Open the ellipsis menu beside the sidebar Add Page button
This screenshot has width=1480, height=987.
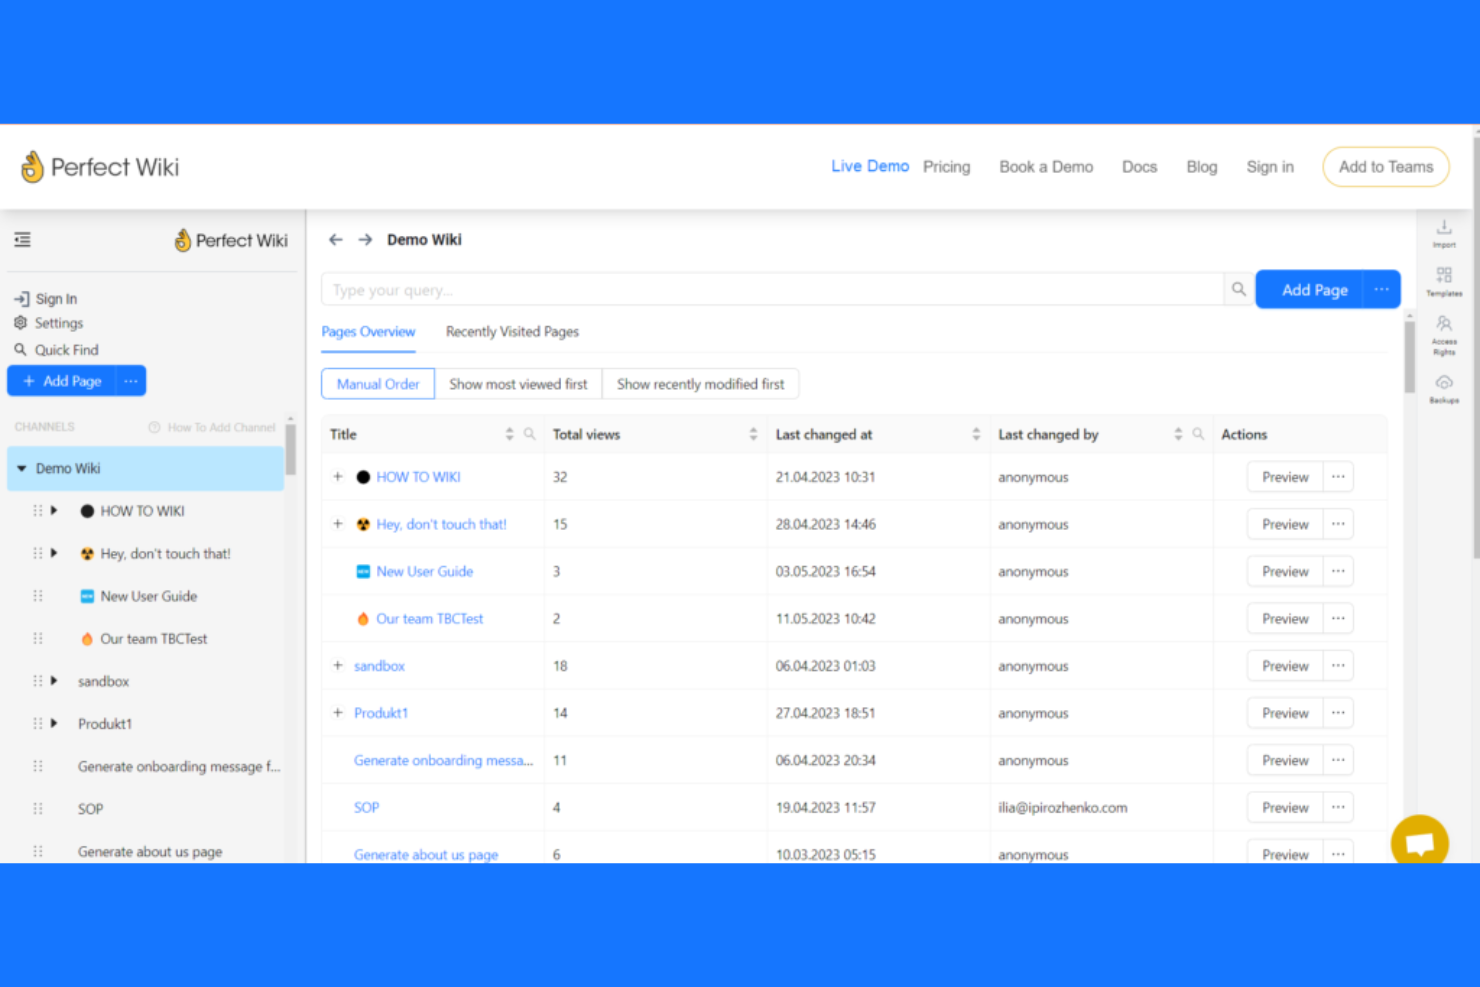(131, 381)
